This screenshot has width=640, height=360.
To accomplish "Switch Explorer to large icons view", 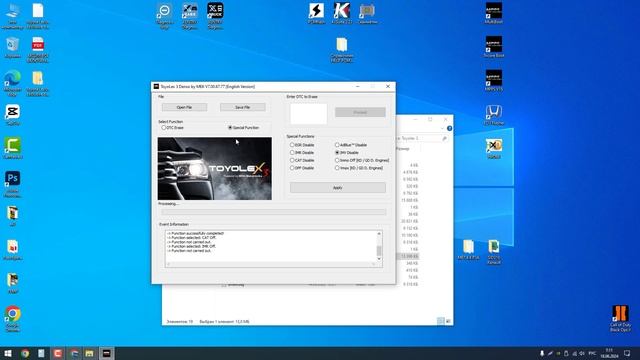I will 448,321.
